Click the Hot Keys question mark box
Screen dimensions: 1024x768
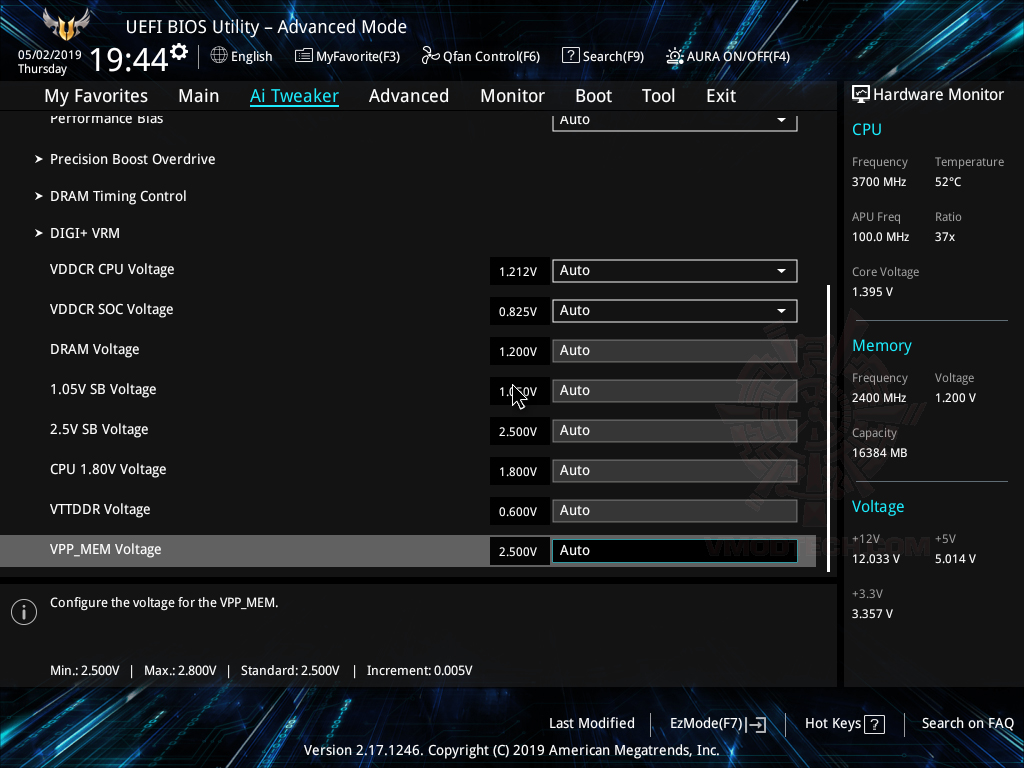click(x=874, y=724)
